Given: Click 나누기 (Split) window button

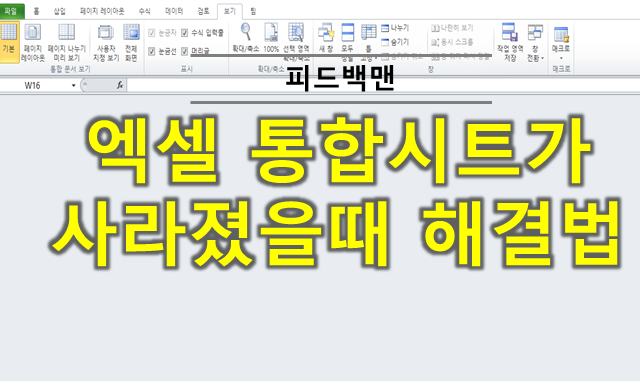Looking at the screenshot, I should (395, 28).
